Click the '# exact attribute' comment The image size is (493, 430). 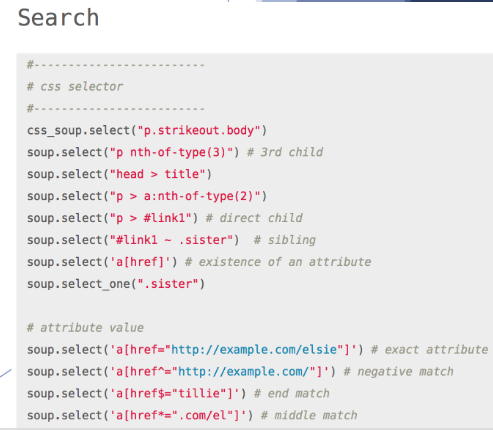pyautogui.click(x=430, y=350)
